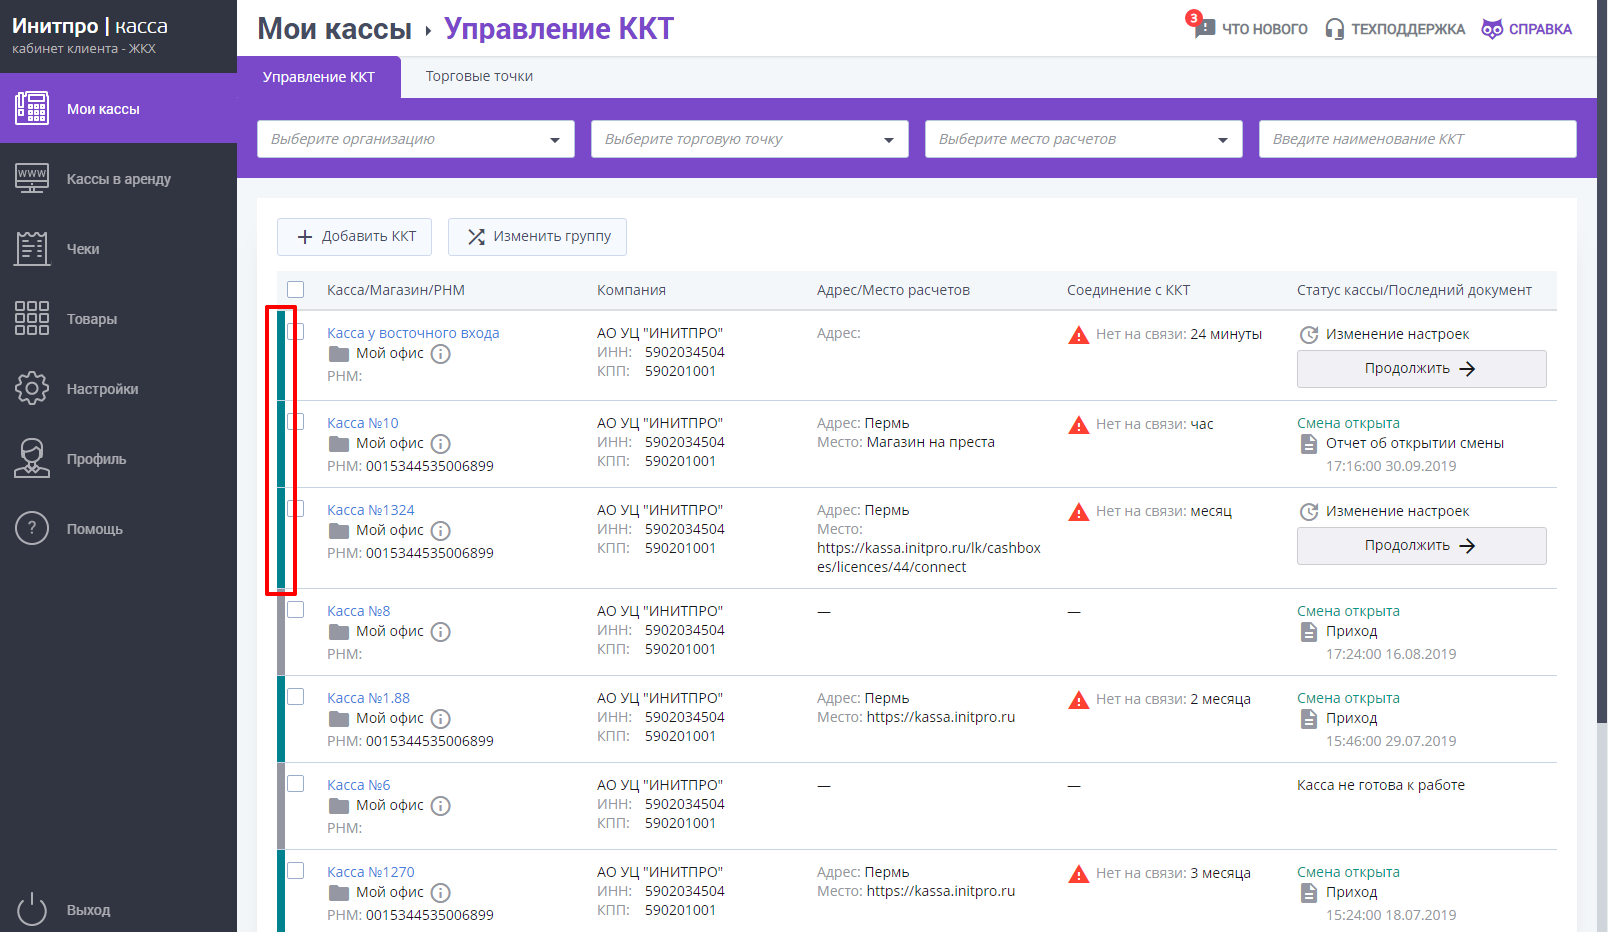This screenshot has height=932, width=1608.
Task: Show group info icon for Касса №8
Action: pos(441,632)
